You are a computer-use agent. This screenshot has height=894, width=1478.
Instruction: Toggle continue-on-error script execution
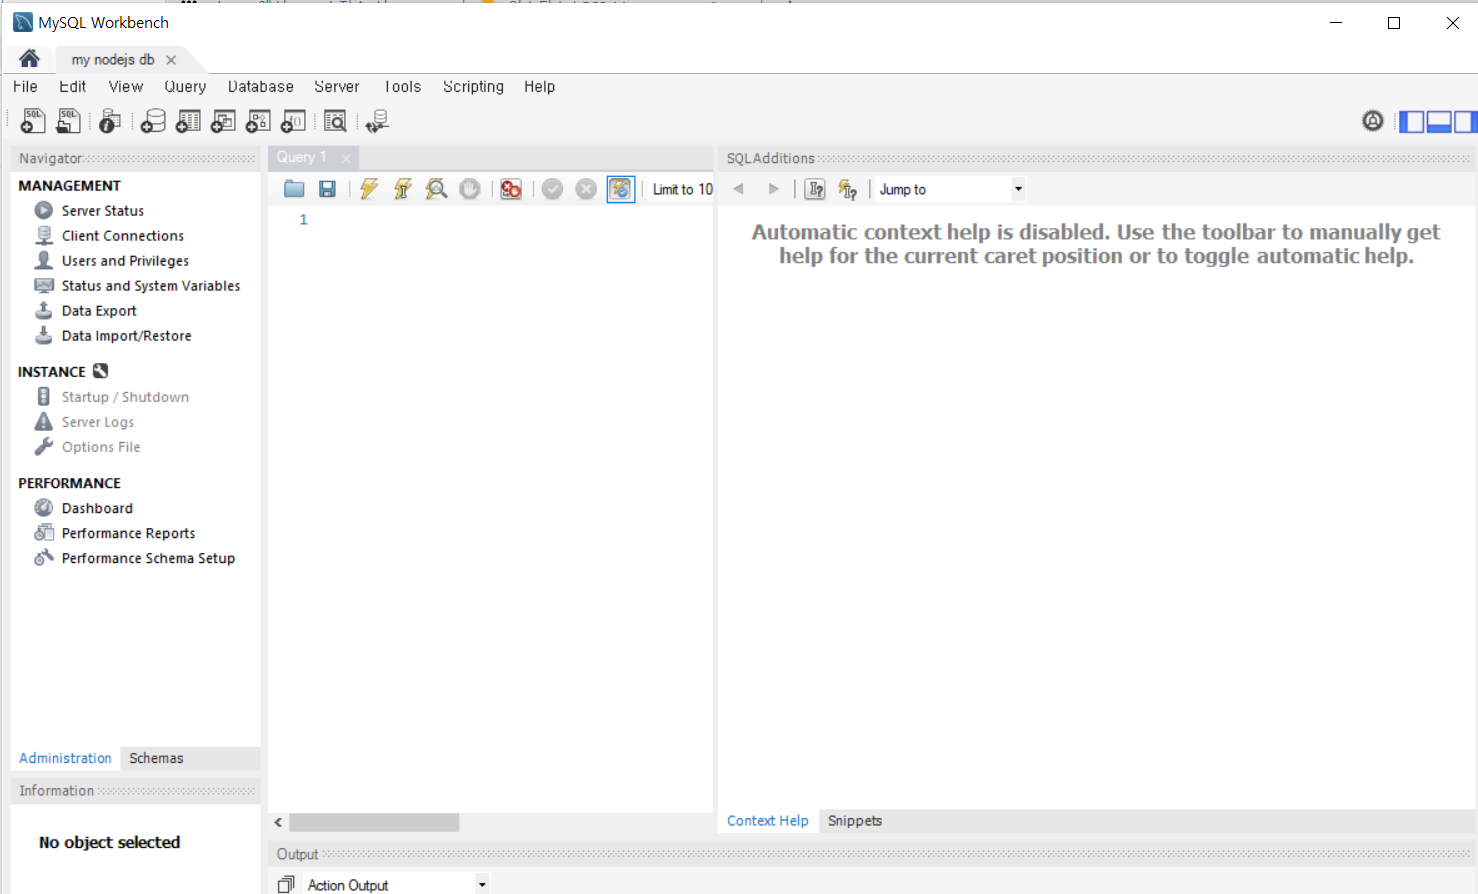coord(511,189)
